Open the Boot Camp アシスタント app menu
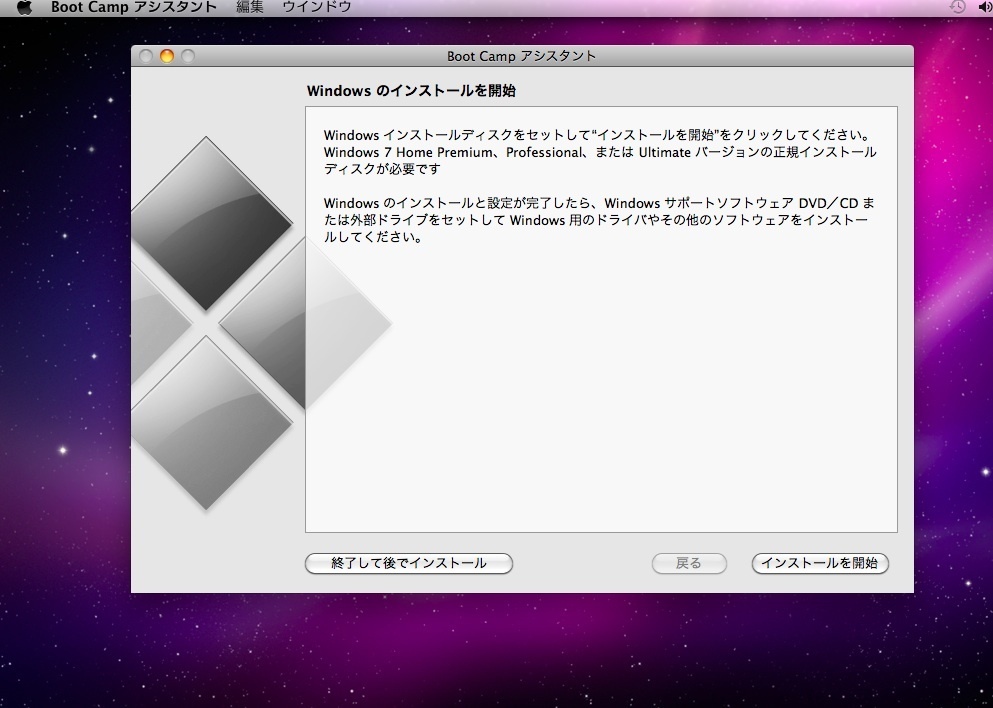Viewport: 993px width, 708px height. pos(134,7)
